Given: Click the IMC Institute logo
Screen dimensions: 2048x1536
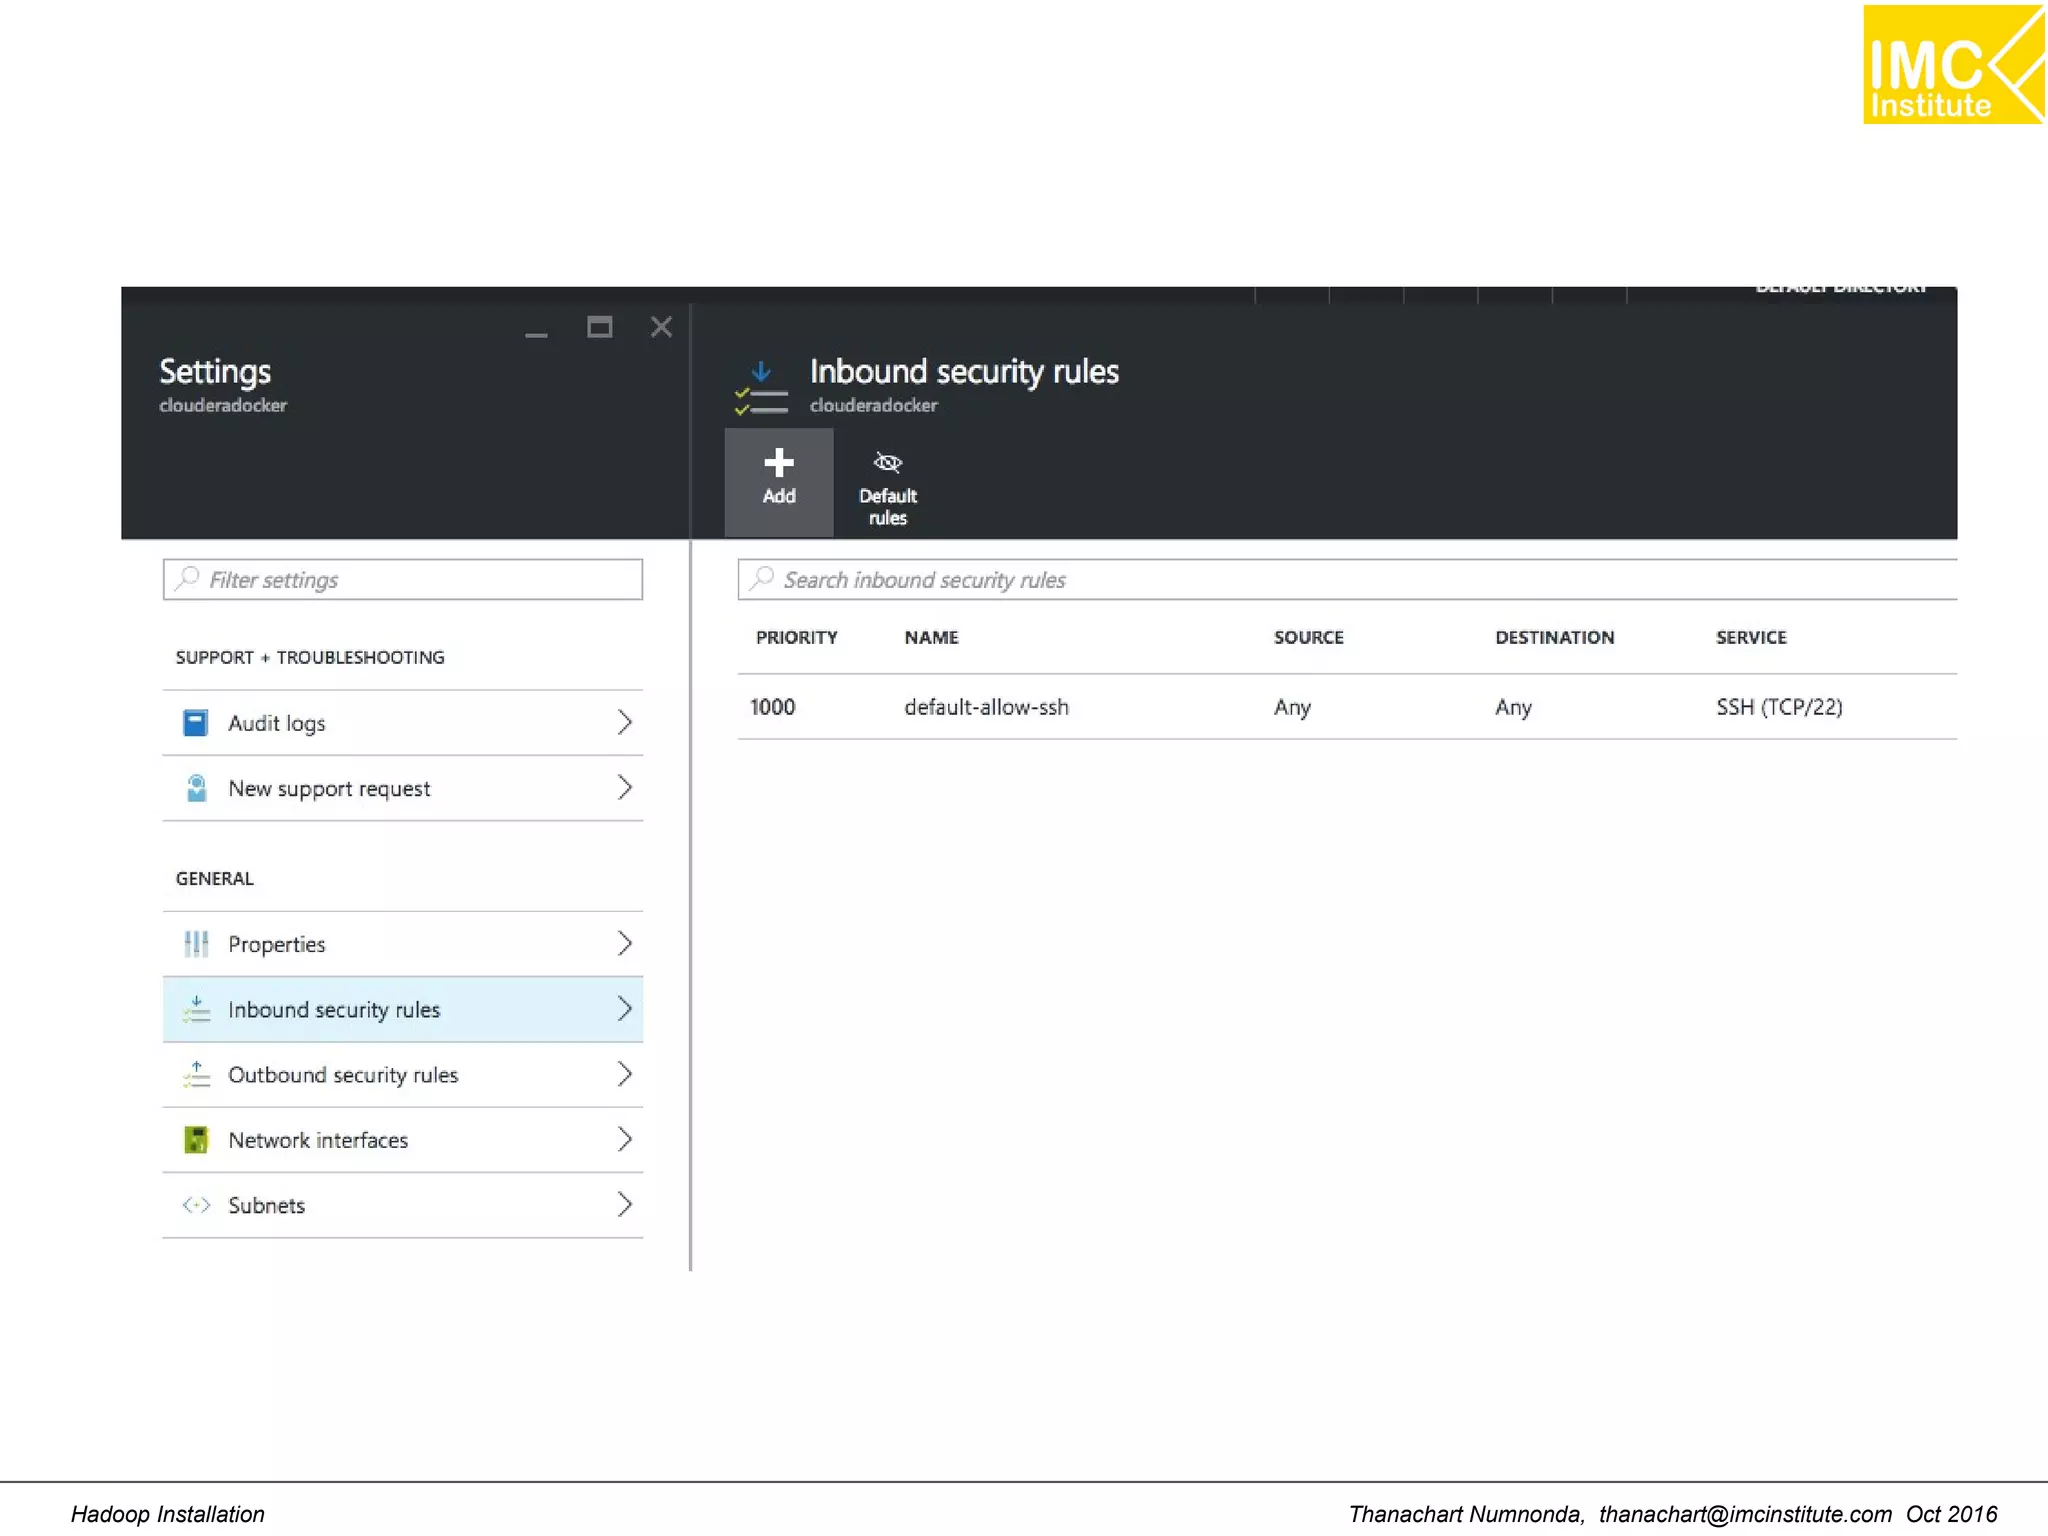Looking at the screenshot, I should (x=1953, y=64).
